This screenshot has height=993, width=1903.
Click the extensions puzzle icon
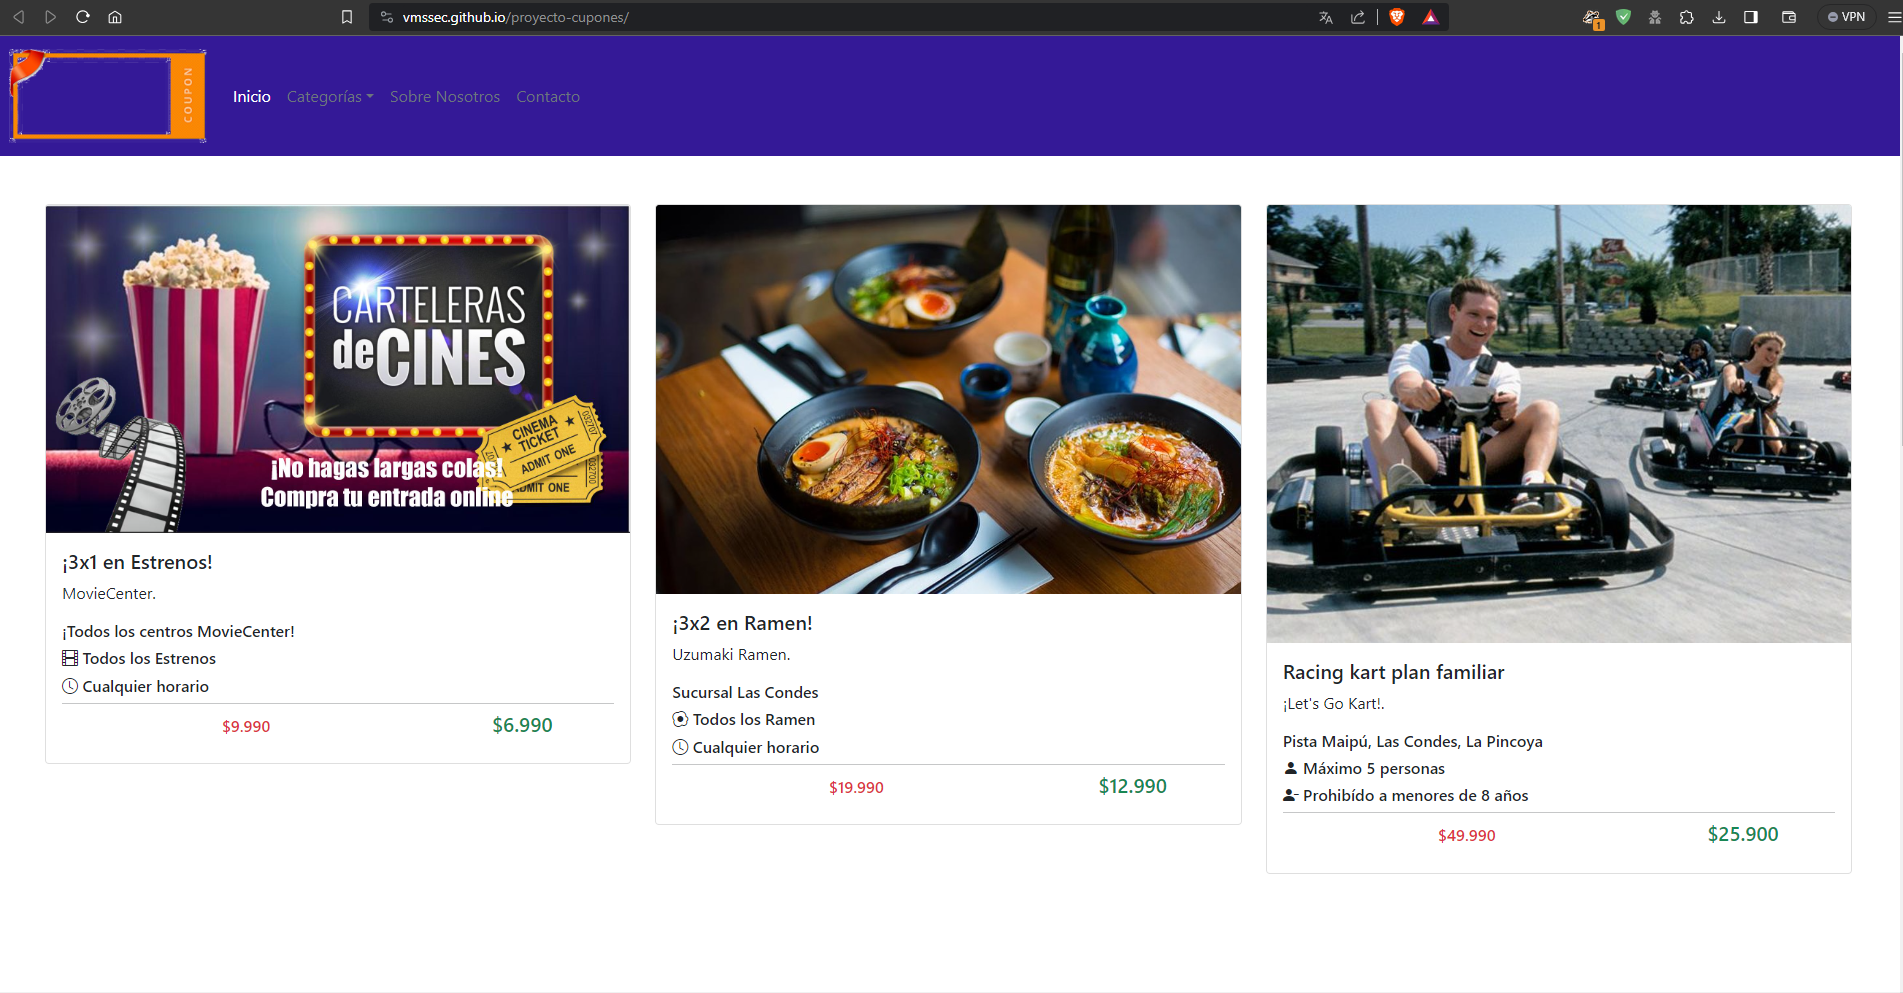point(1687,17)
